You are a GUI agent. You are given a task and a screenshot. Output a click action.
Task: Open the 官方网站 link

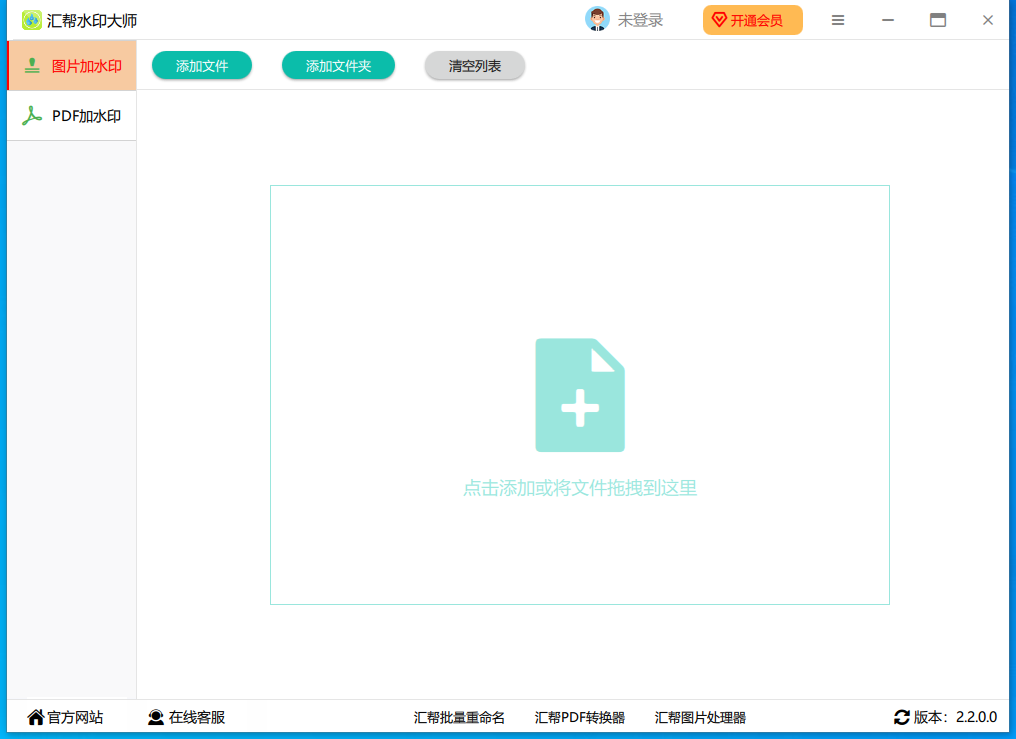point(65,717)
